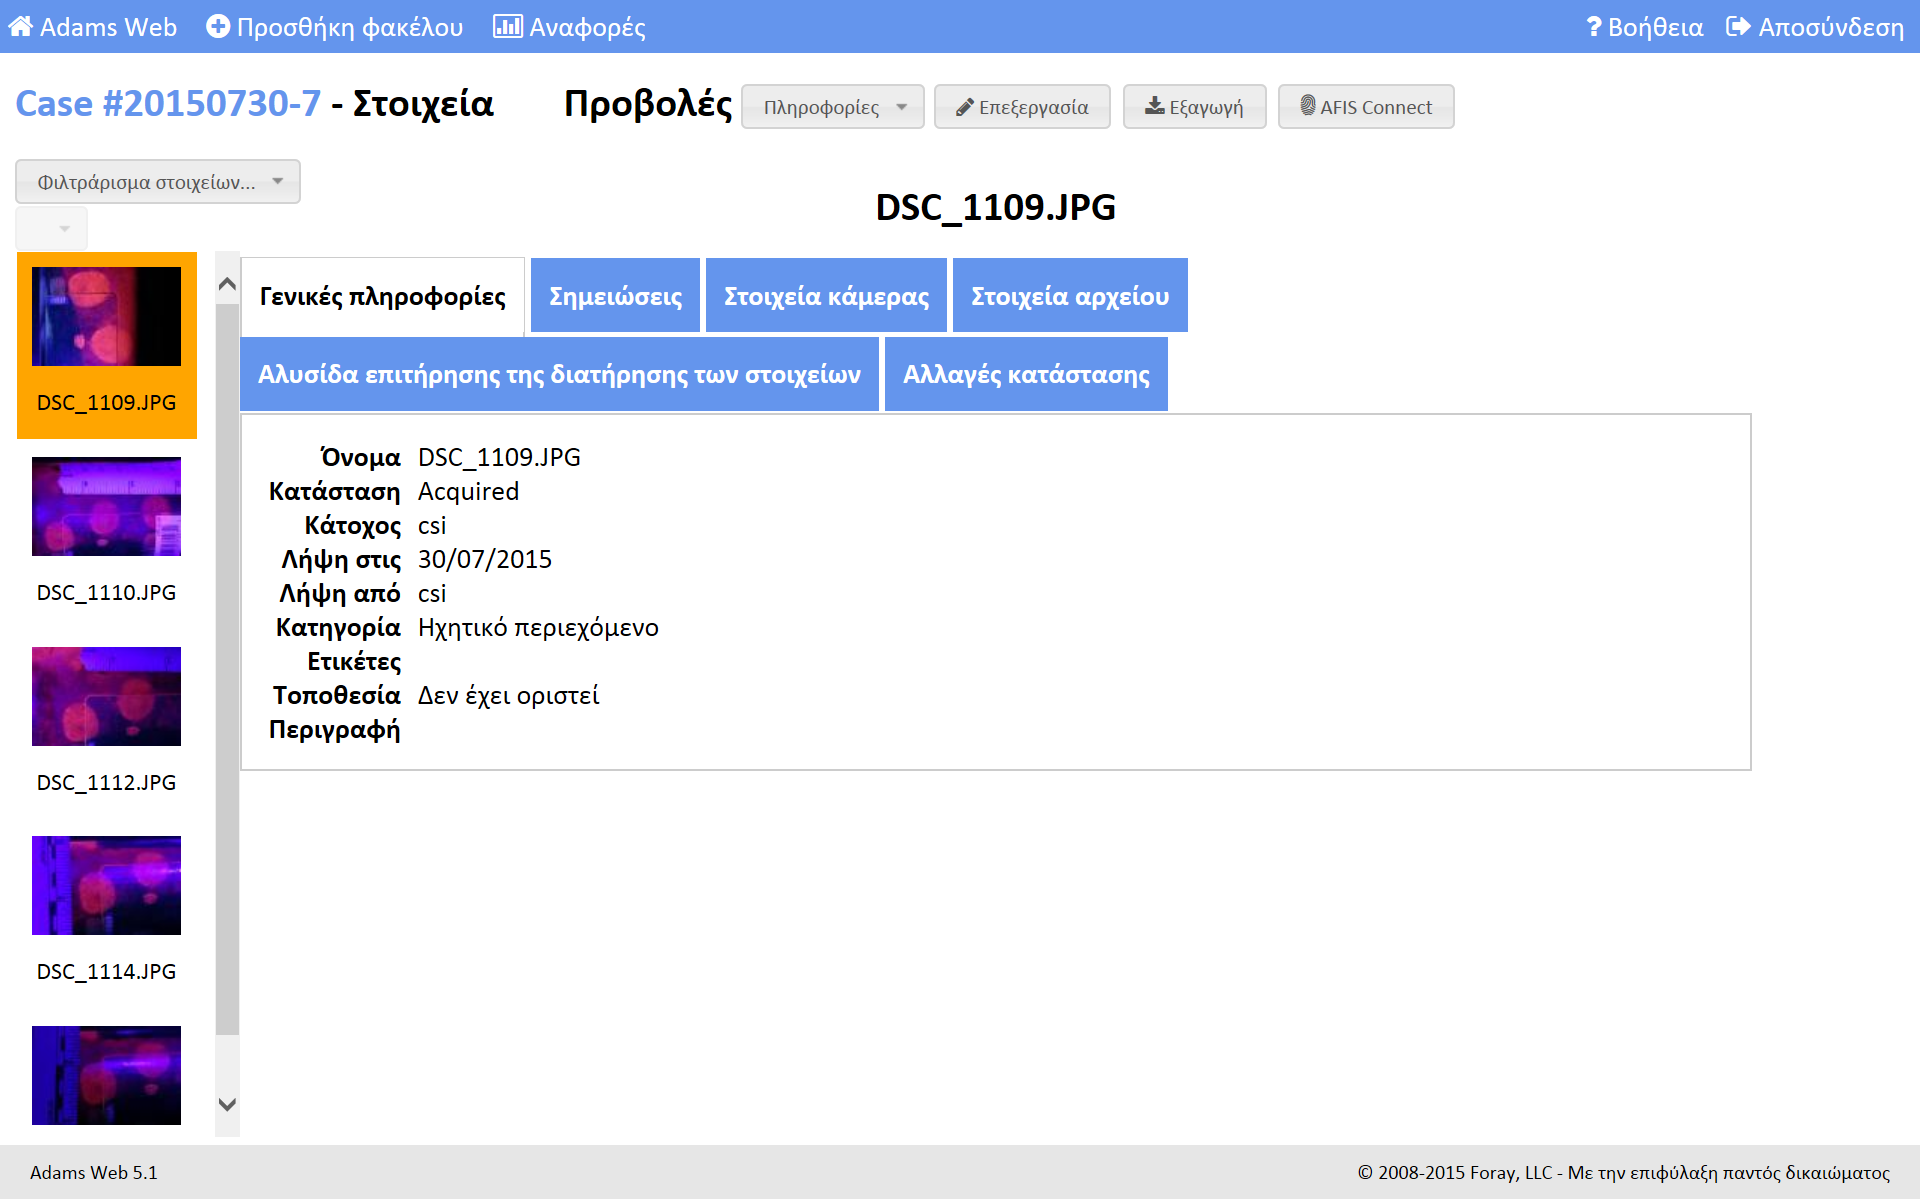Select the Στοιχεία αρχείου tab
The width and height of the screenshot is (1920, 1200).
tap(1070, 296)
